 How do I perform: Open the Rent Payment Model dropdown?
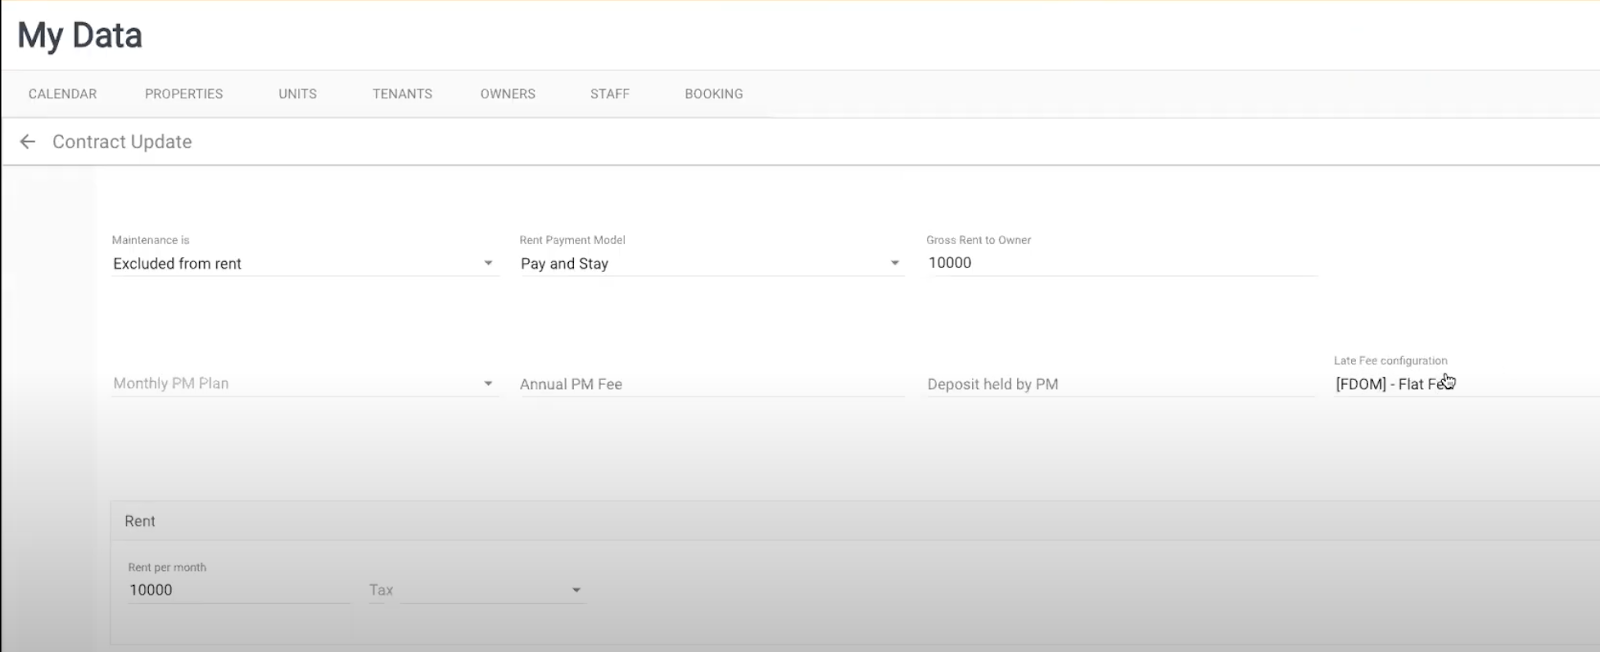pos(710,264)
